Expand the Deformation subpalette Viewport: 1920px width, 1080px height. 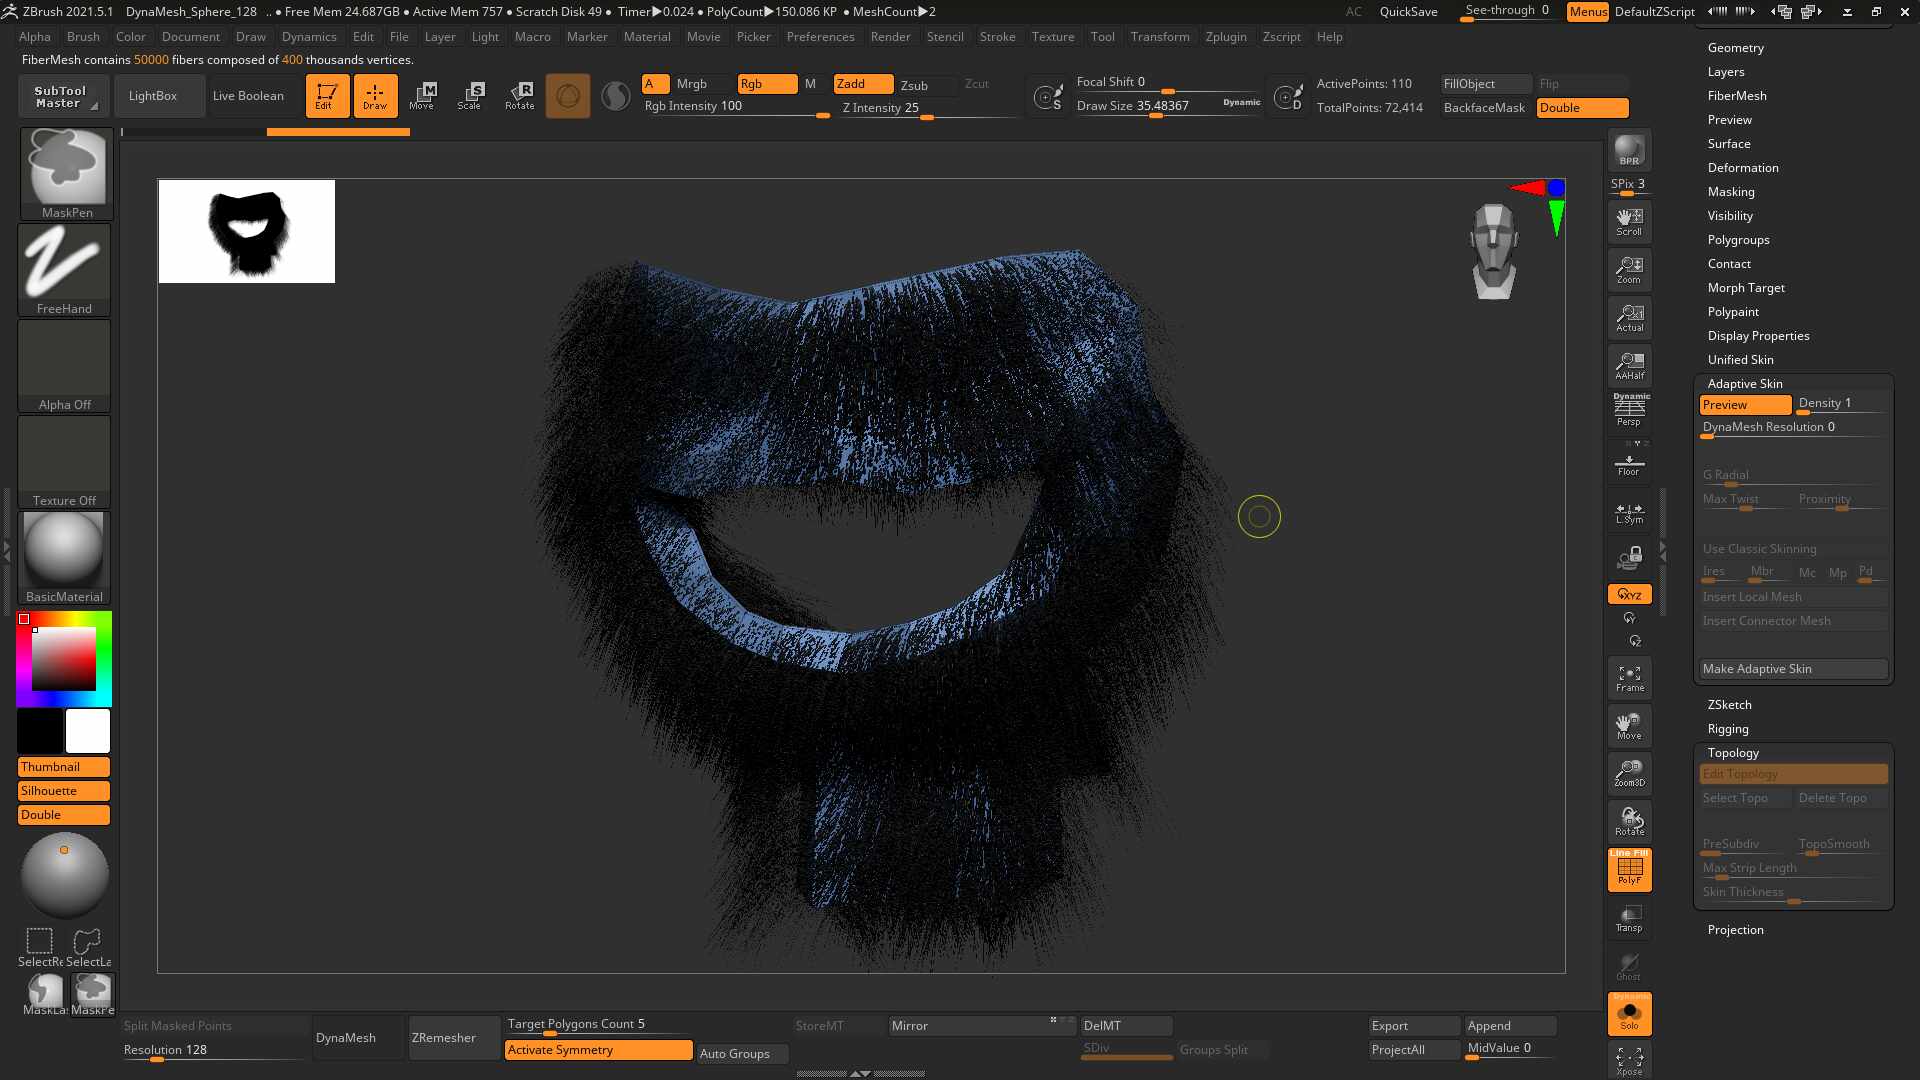pos(1742,168)
